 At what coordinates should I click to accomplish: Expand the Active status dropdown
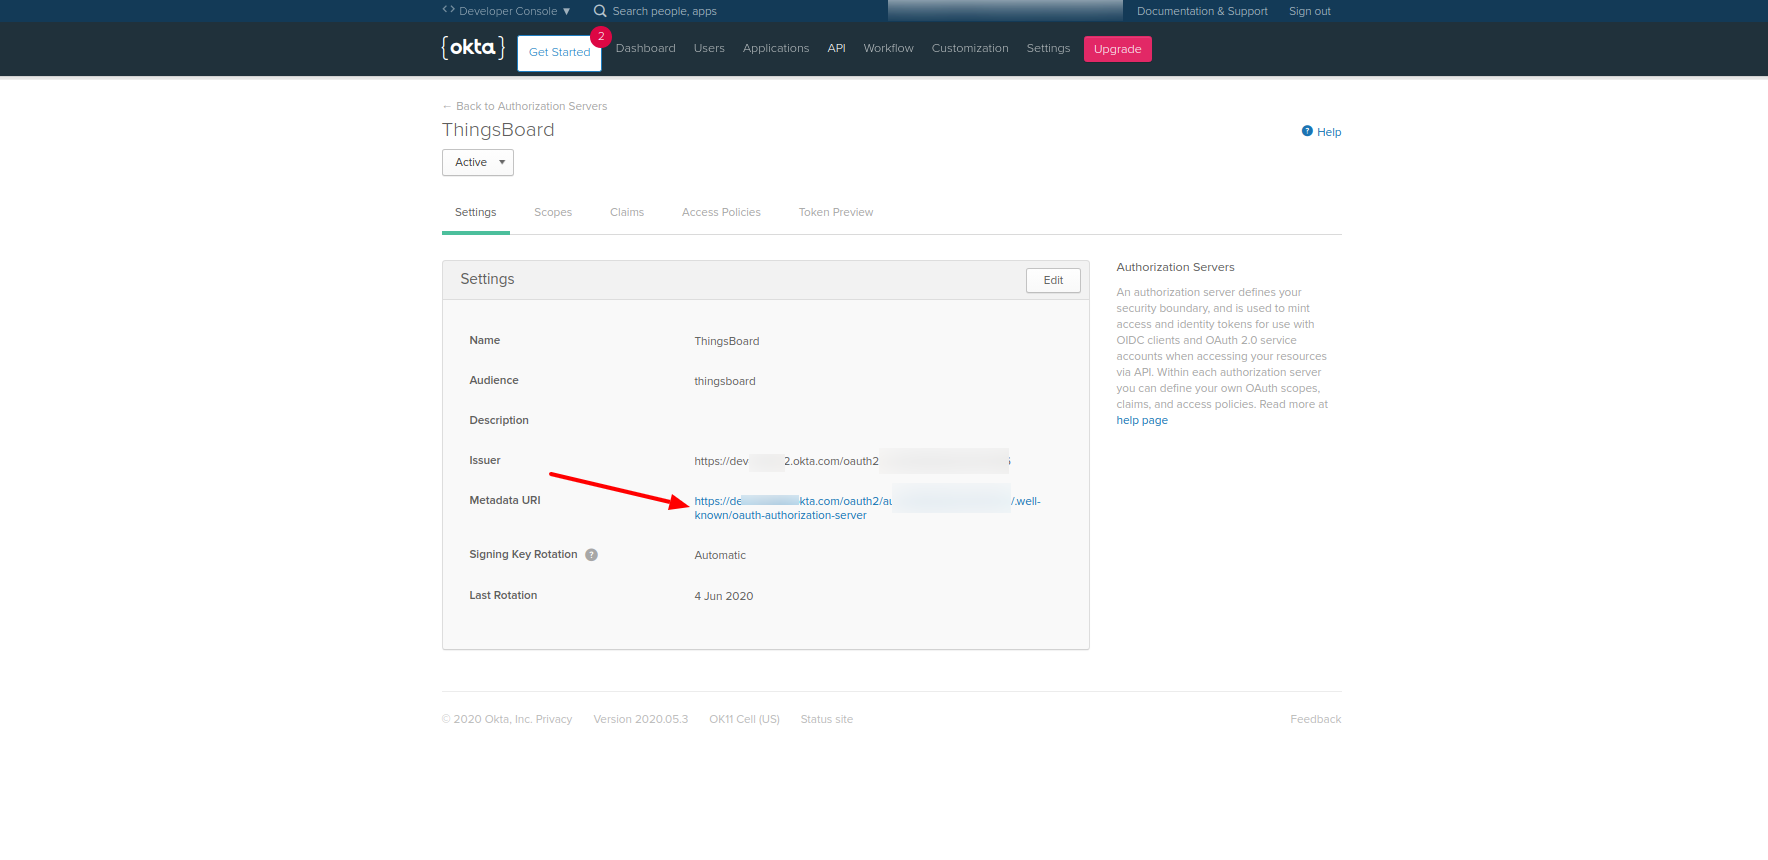point(478,162)
